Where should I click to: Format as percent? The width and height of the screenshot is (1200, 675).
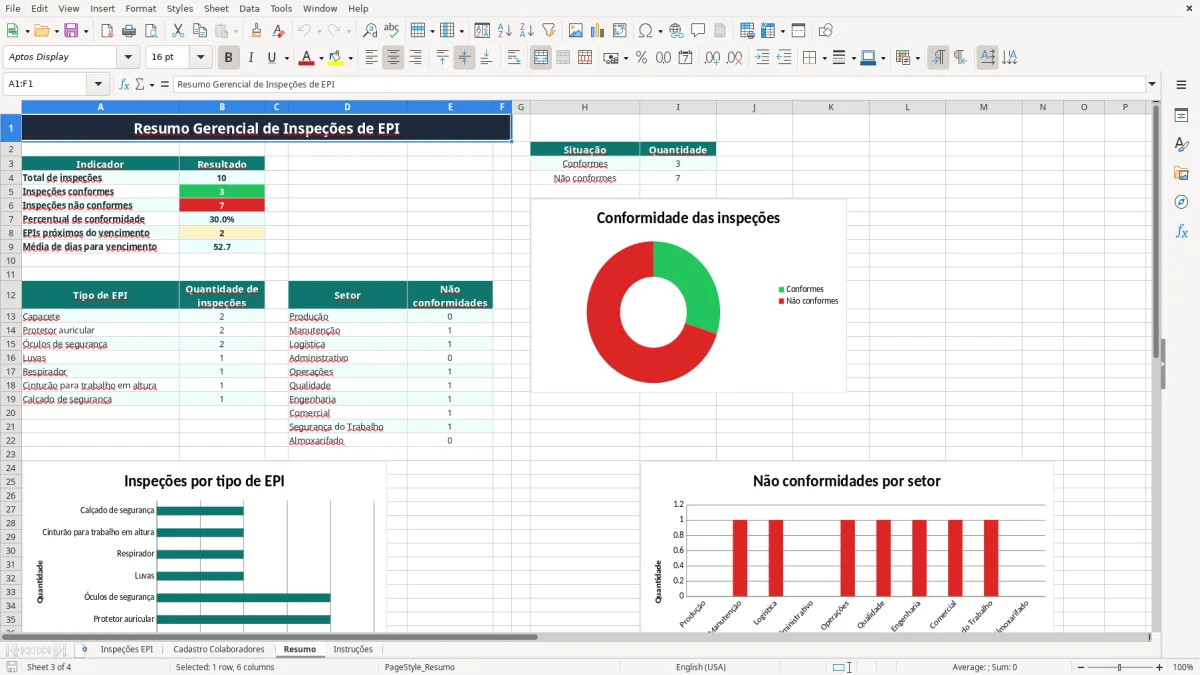click(x=641, y=58)
